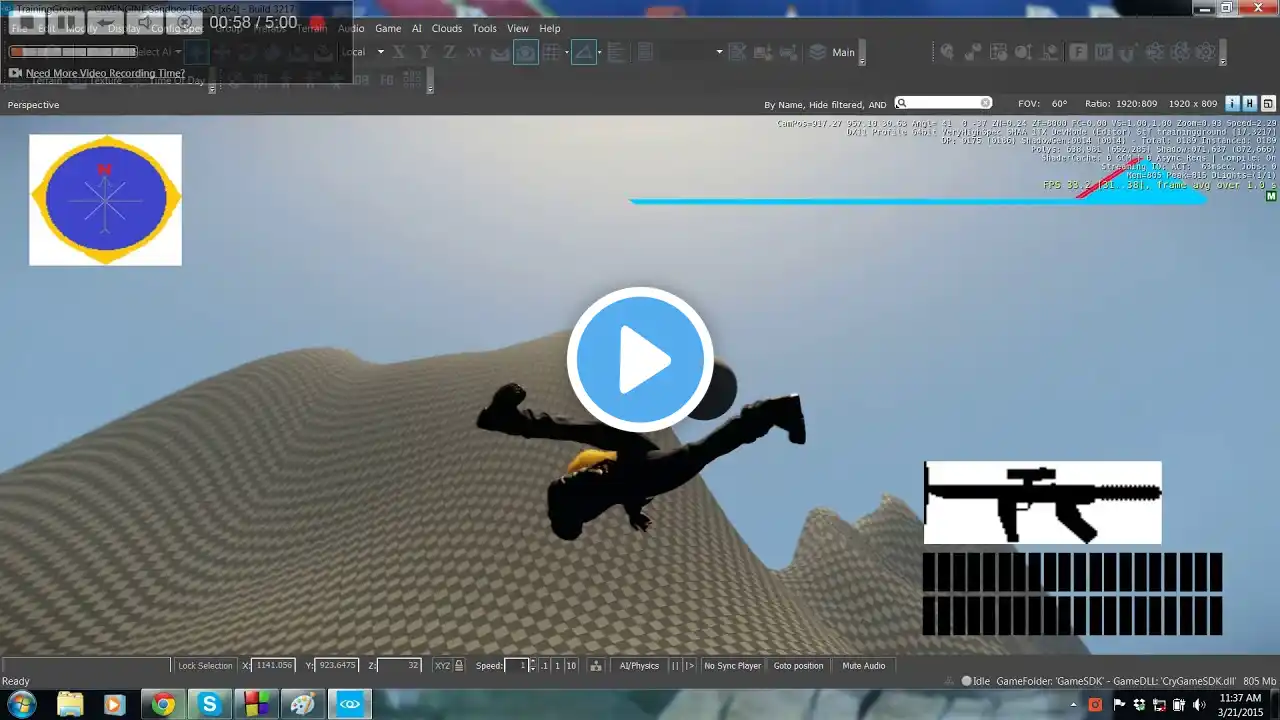Click the 1920 x 809 resolution label
1280x720 pixels.
[x=1193, y=104]
